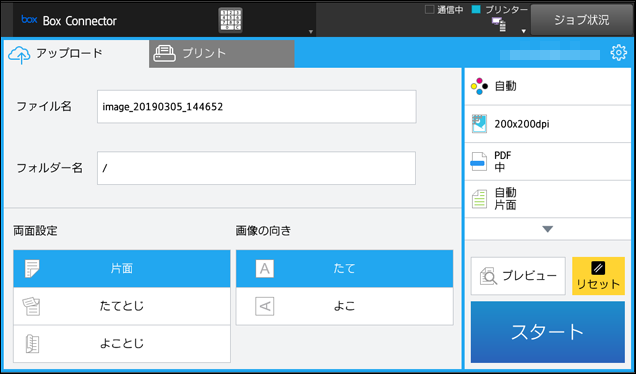Click the プレビュー preview button
This screenshot has width=636, height=374.
tap(518, 276)
